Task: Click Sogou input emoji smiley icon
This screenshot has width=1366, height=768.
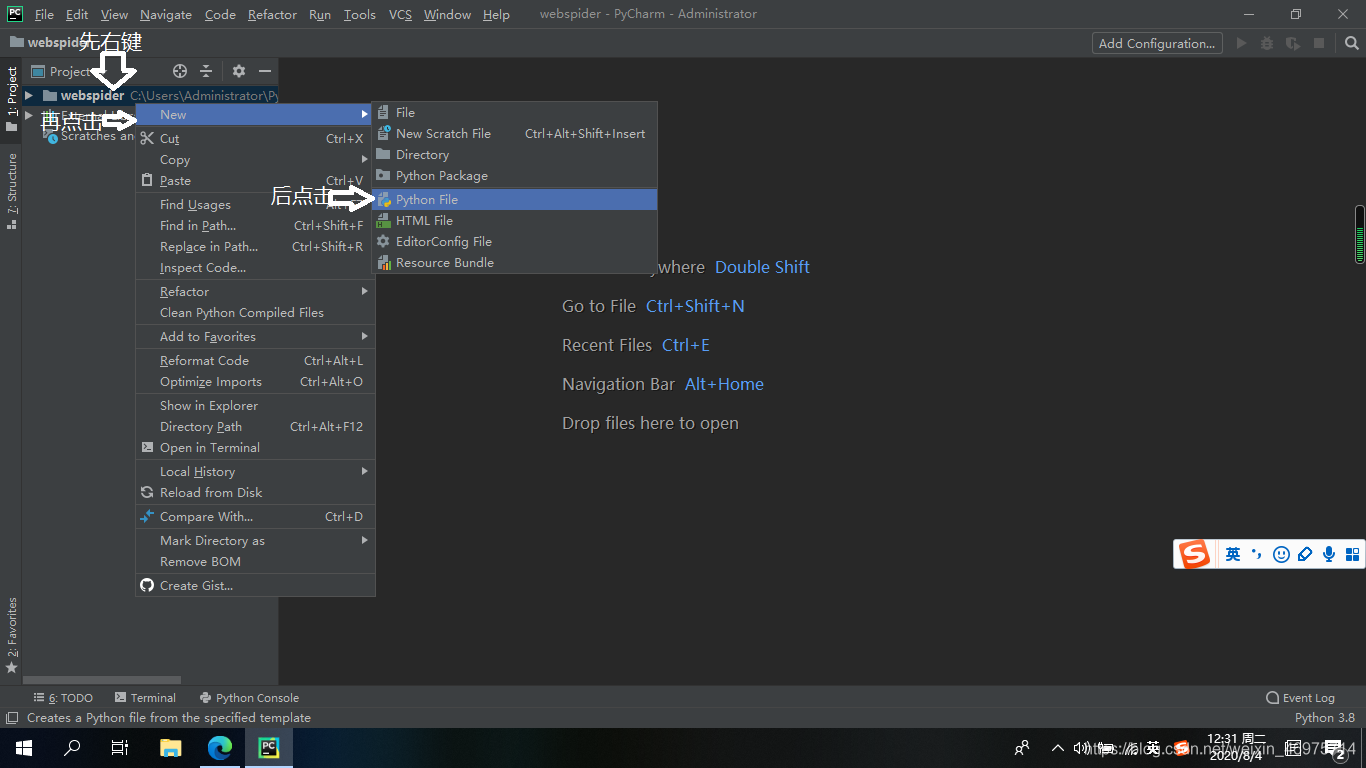Action: click(1281, 554)
